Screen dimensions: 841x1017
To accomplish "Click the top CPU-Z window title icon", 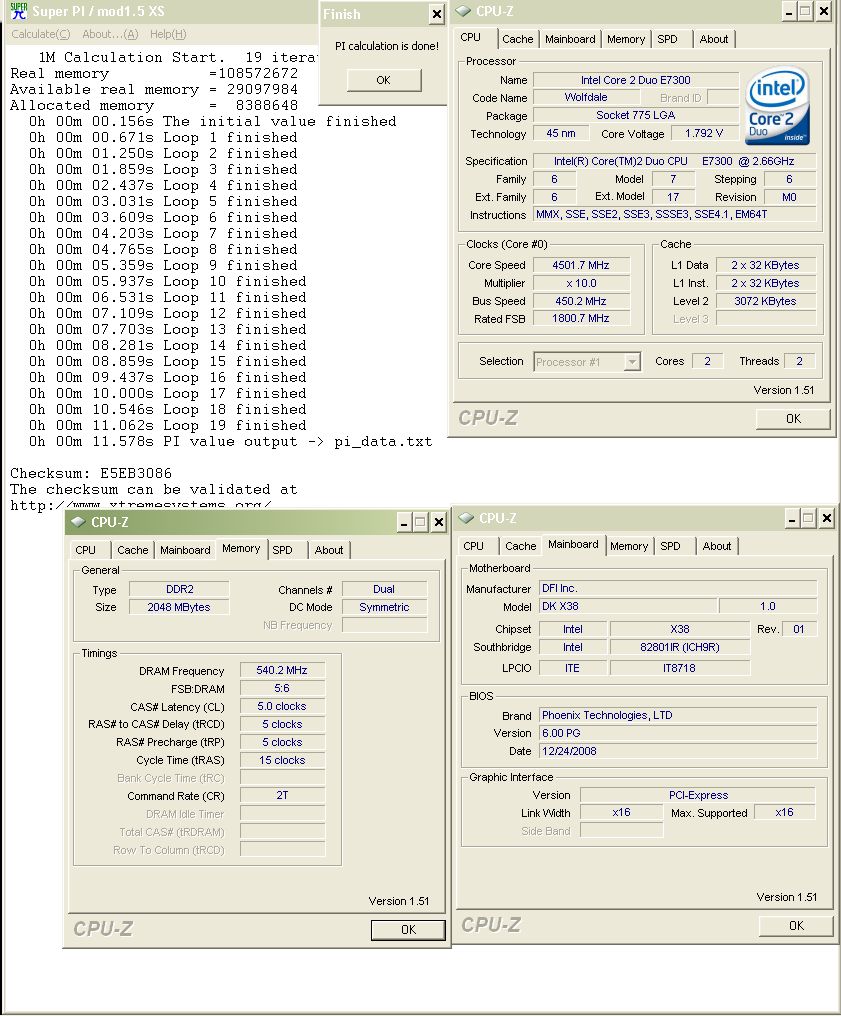I will click(x=463, y=11).
